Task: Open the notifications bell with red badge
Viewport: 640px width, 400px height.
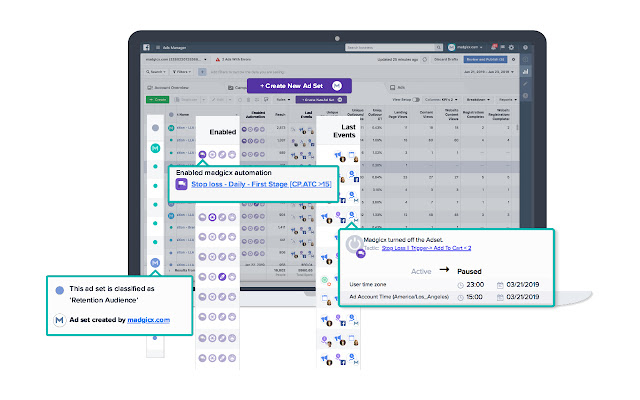Action: tap(493, 47)
